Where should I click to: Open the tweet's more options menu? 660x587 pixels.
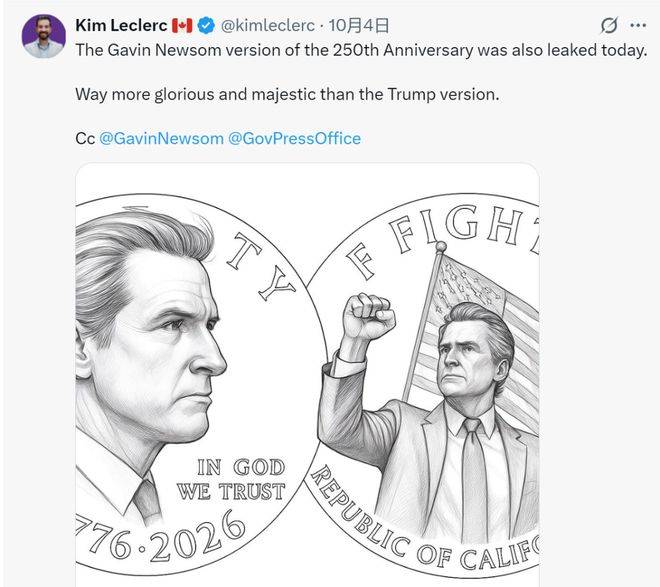click(x=638, y=25)
